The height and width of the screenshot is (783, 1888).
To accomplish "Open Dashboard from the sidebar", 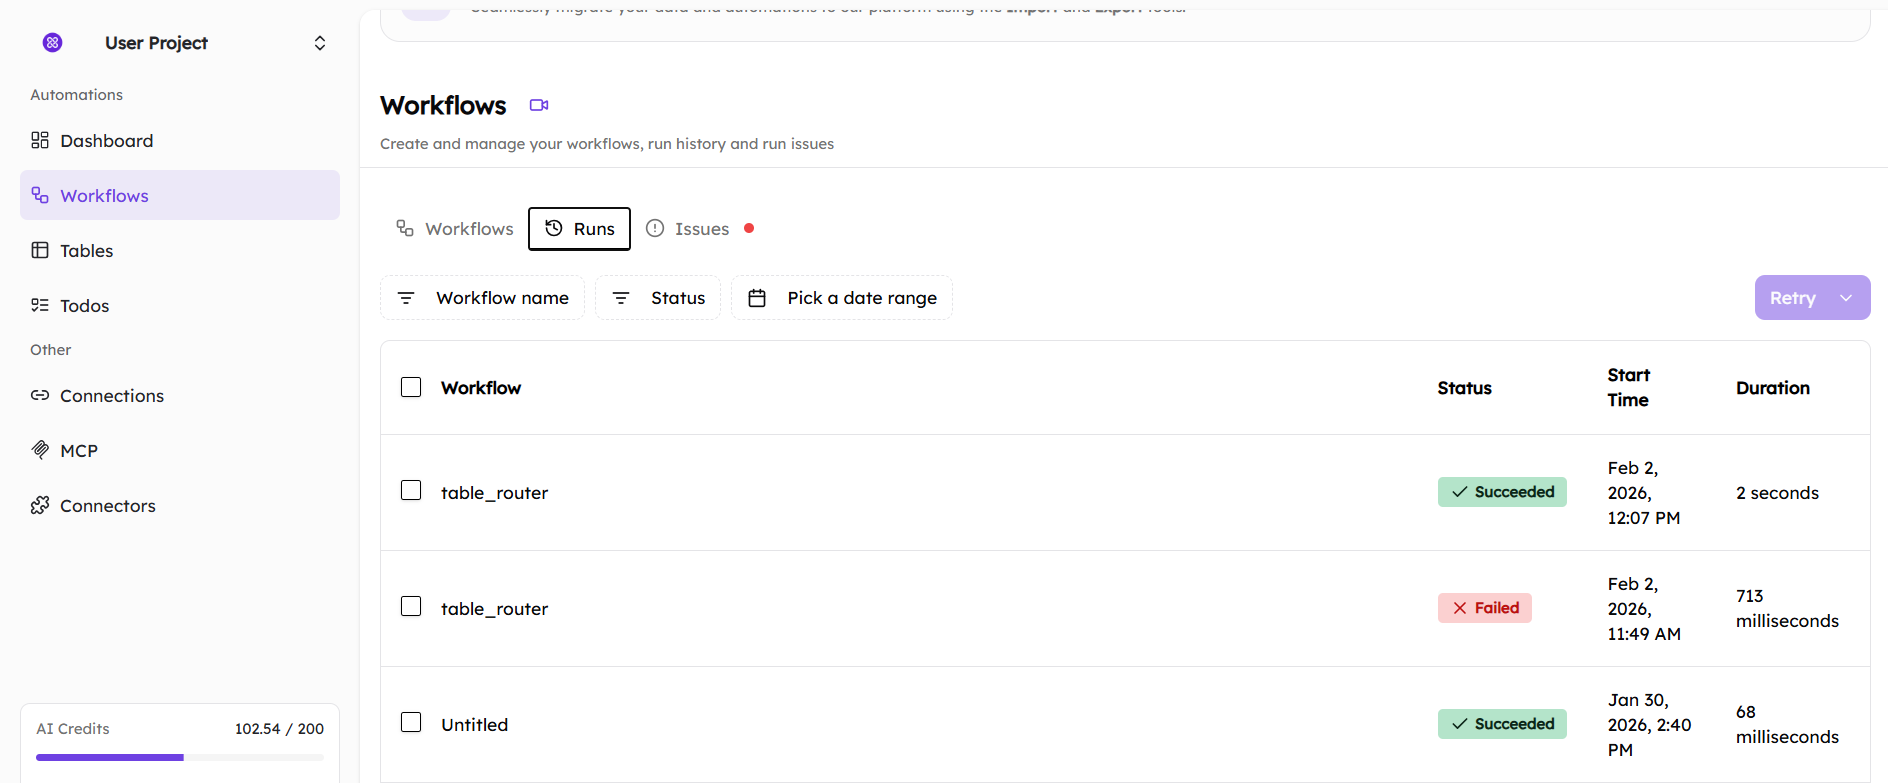I will pyautogui.click(x=106, y=141).
